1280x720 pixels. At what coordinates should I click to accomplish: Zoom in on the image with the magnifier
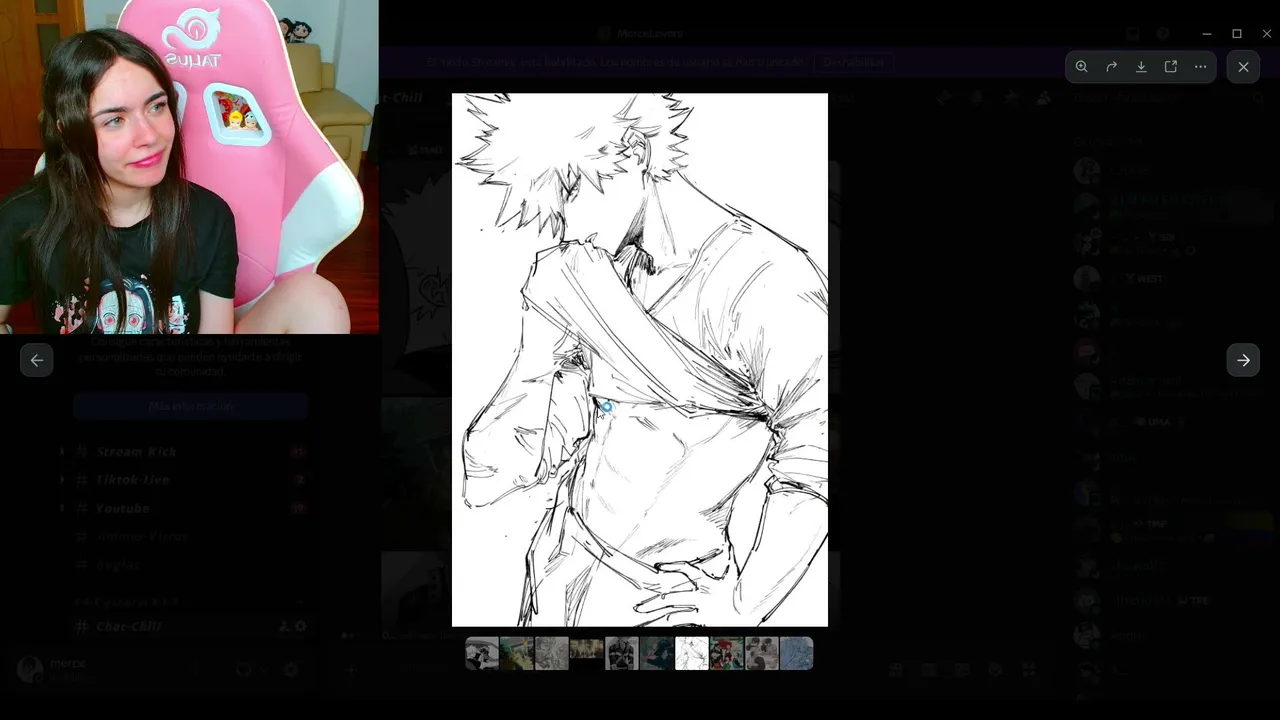(x=1081, y=67)
